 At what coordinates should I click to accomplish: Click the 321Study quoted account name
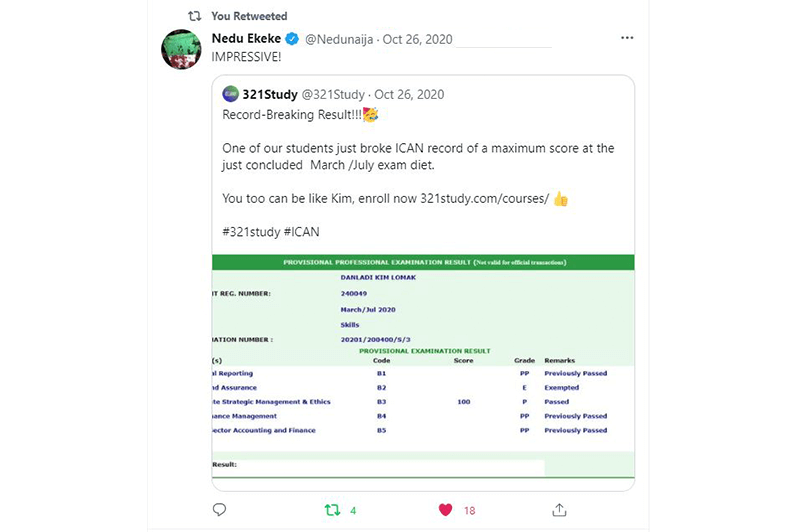[x=270, y=95]
